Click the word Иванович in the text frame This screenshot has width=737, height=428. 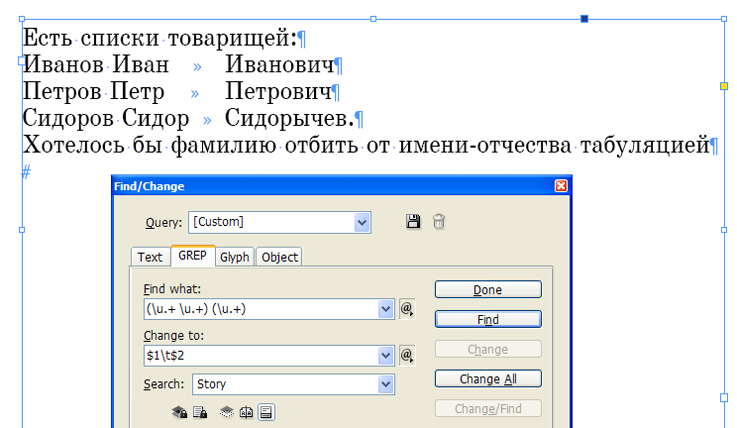tap(279, 64)
